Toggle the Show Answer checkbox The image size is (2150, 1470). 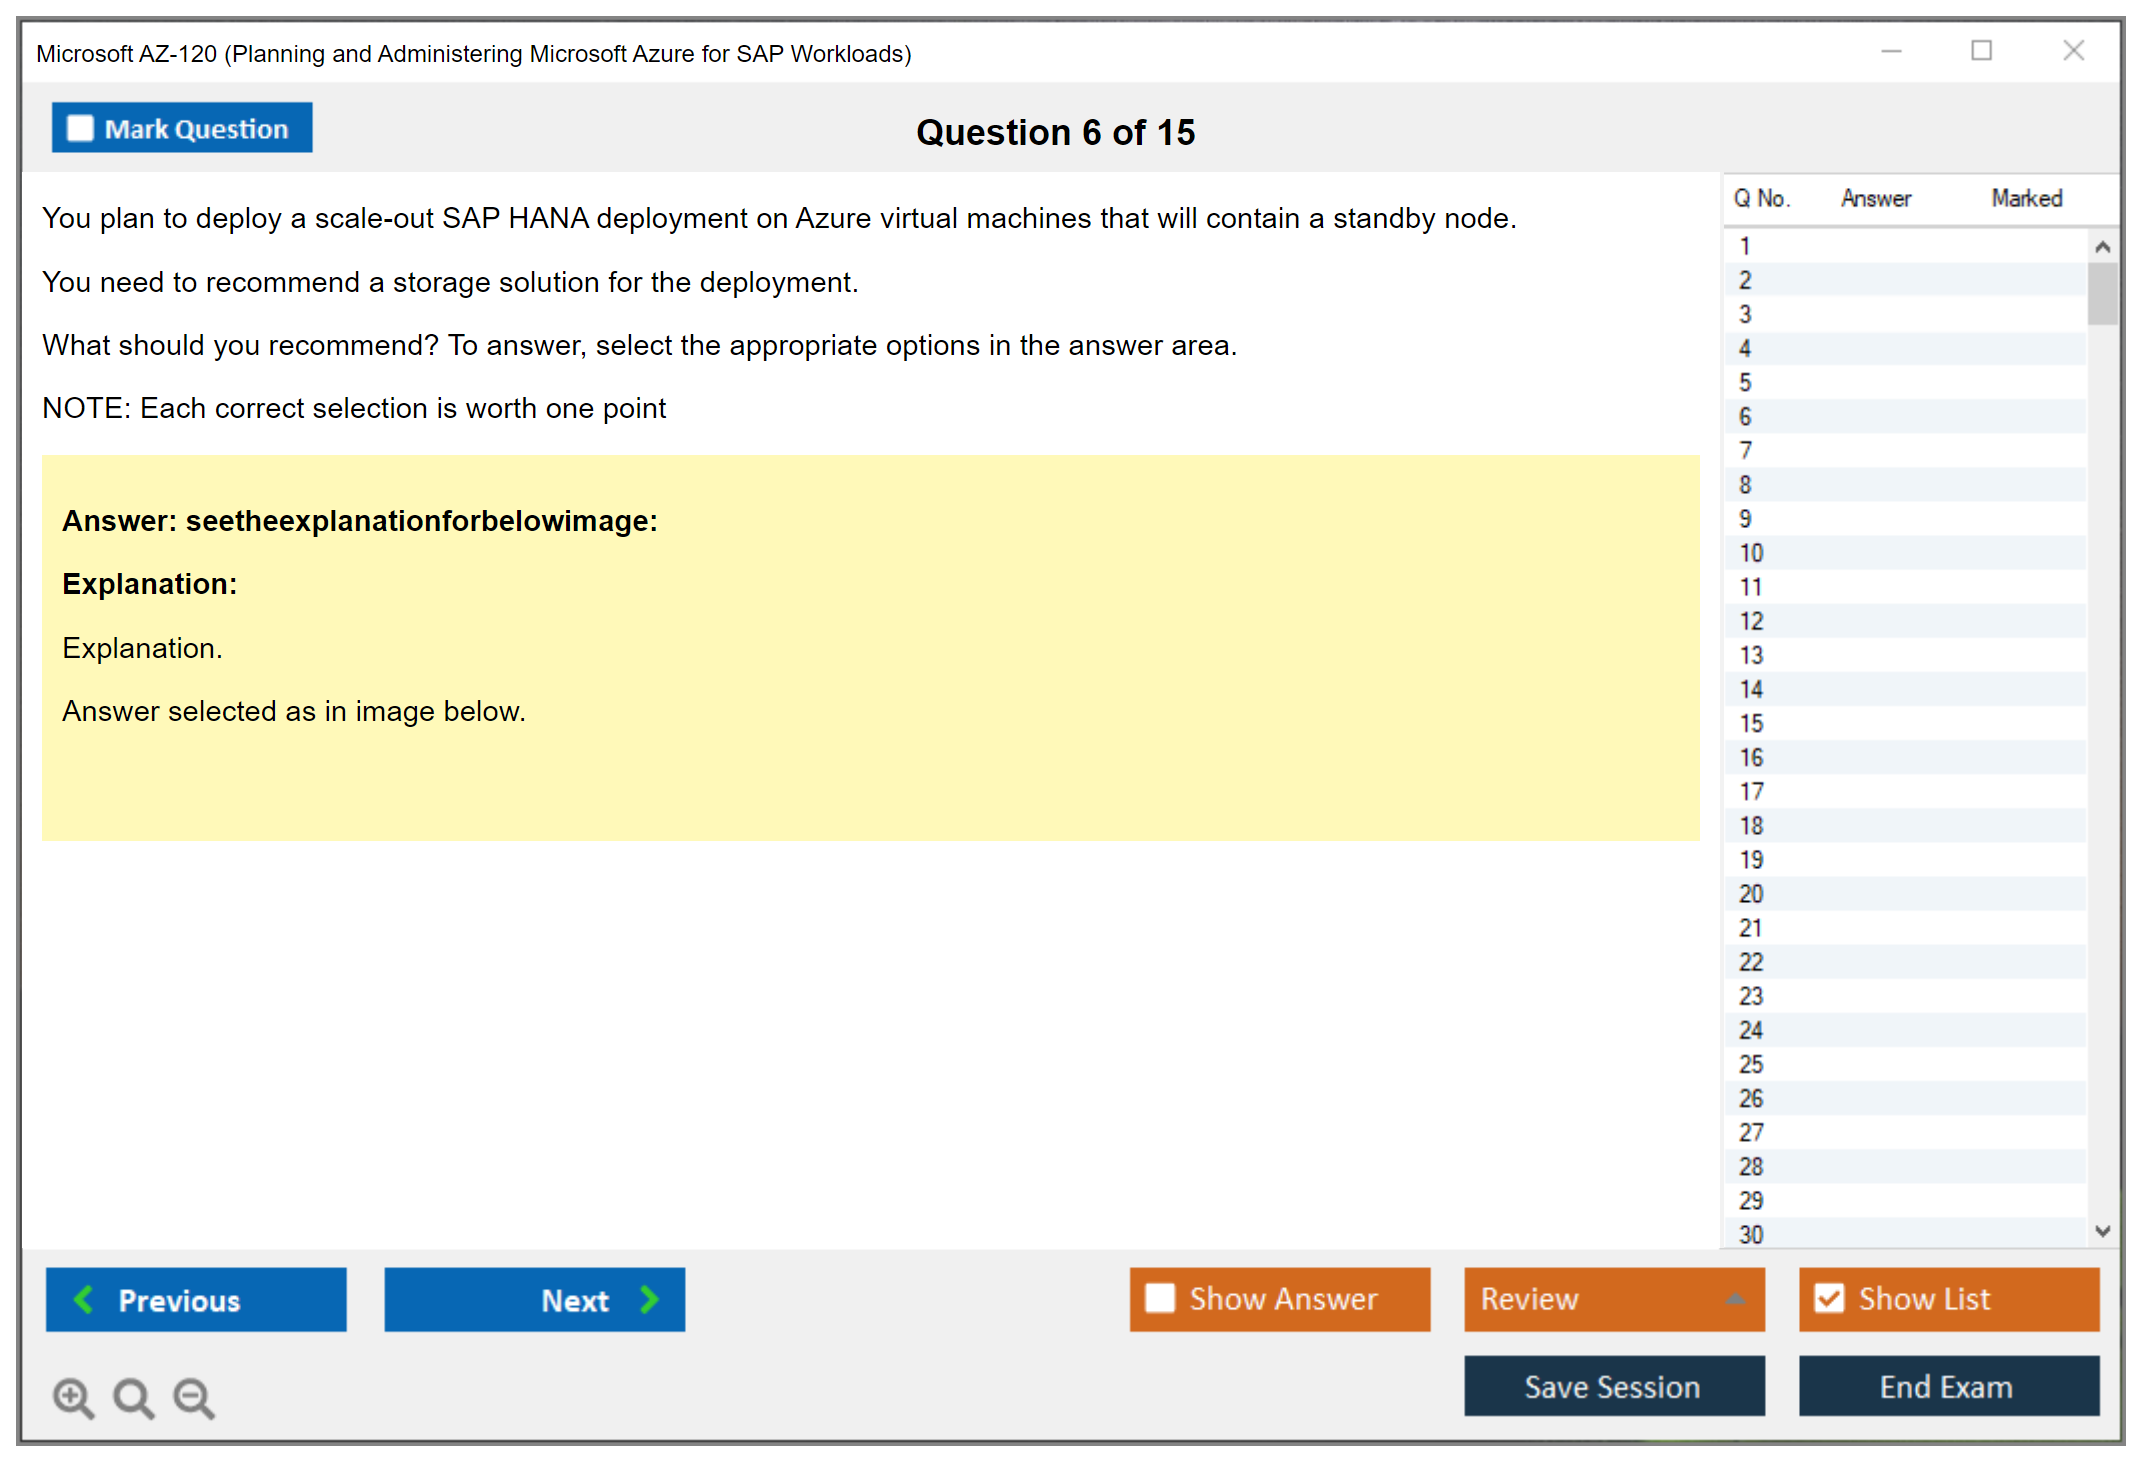[1160, 1298]
